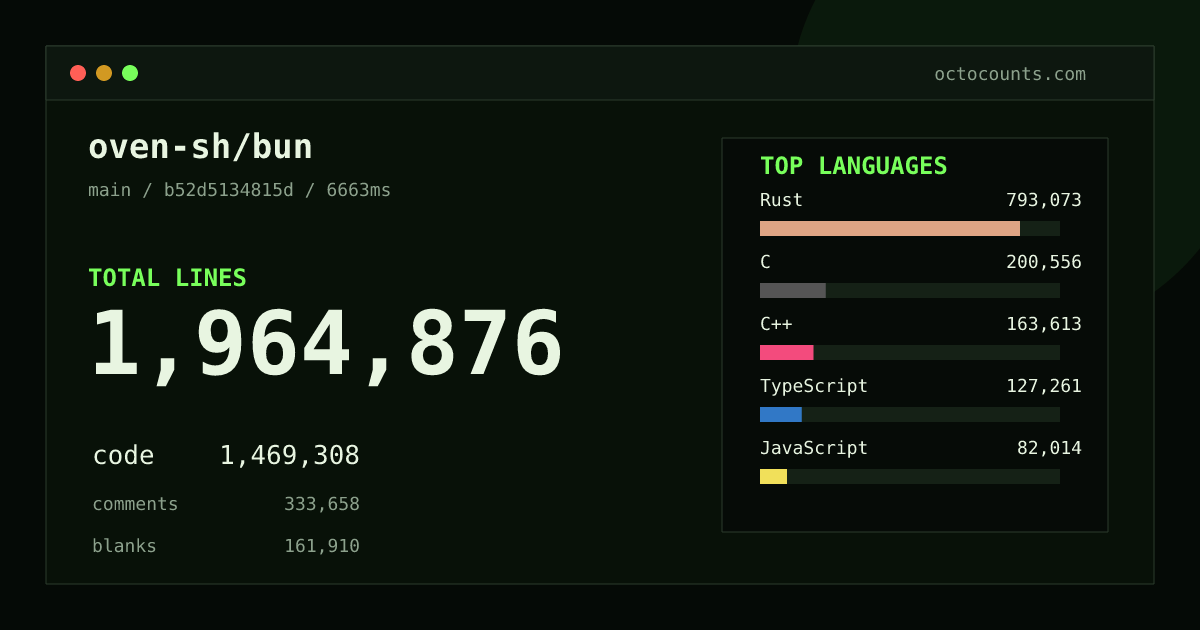Click the blue TypeScript progress bar

[x=781, y=414]
